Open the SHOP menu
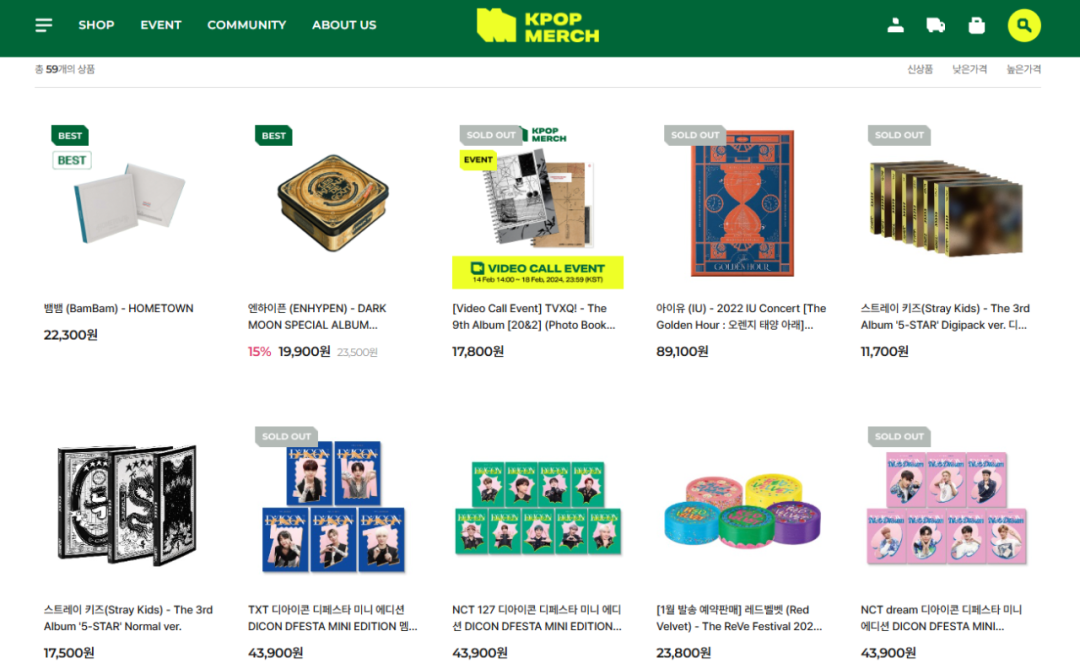The height and width of the screenshot is (669, 1080). tap(96, 25)
